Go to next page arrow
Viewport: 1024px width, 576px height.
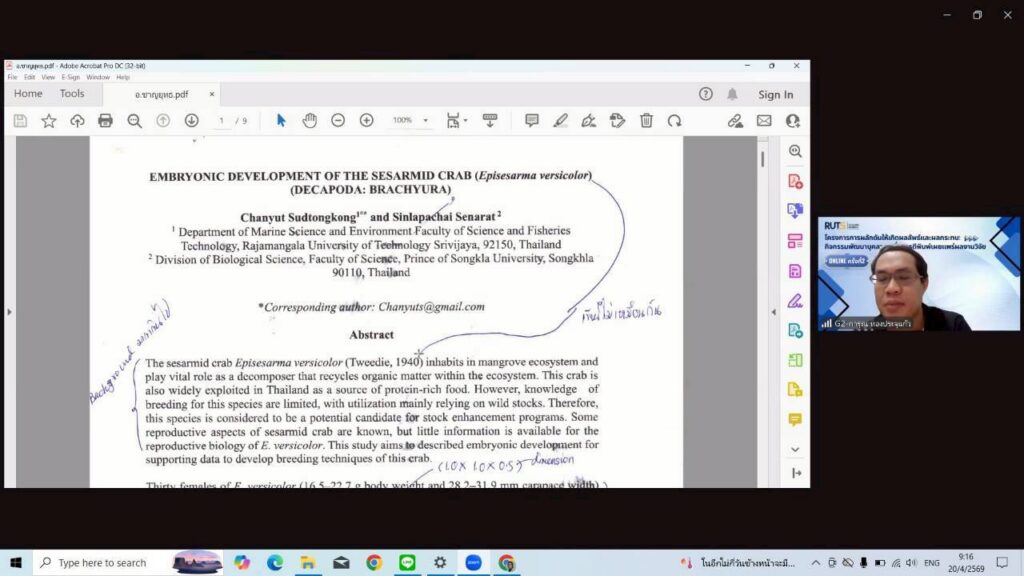pos(191,120)
